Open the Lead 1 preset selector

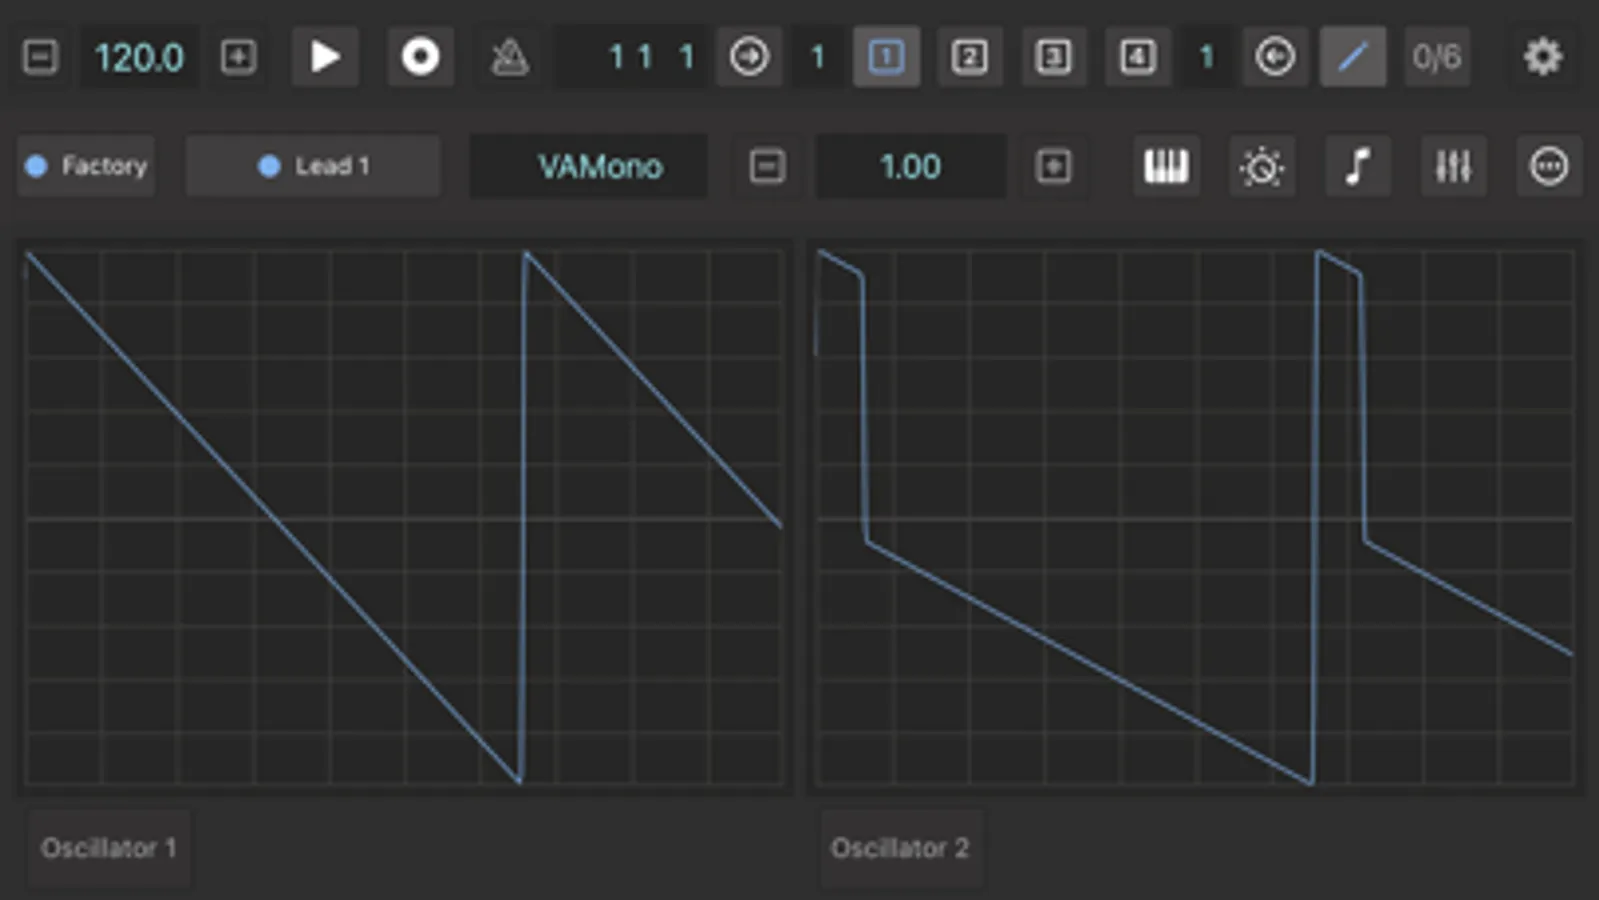coord(313,166)
